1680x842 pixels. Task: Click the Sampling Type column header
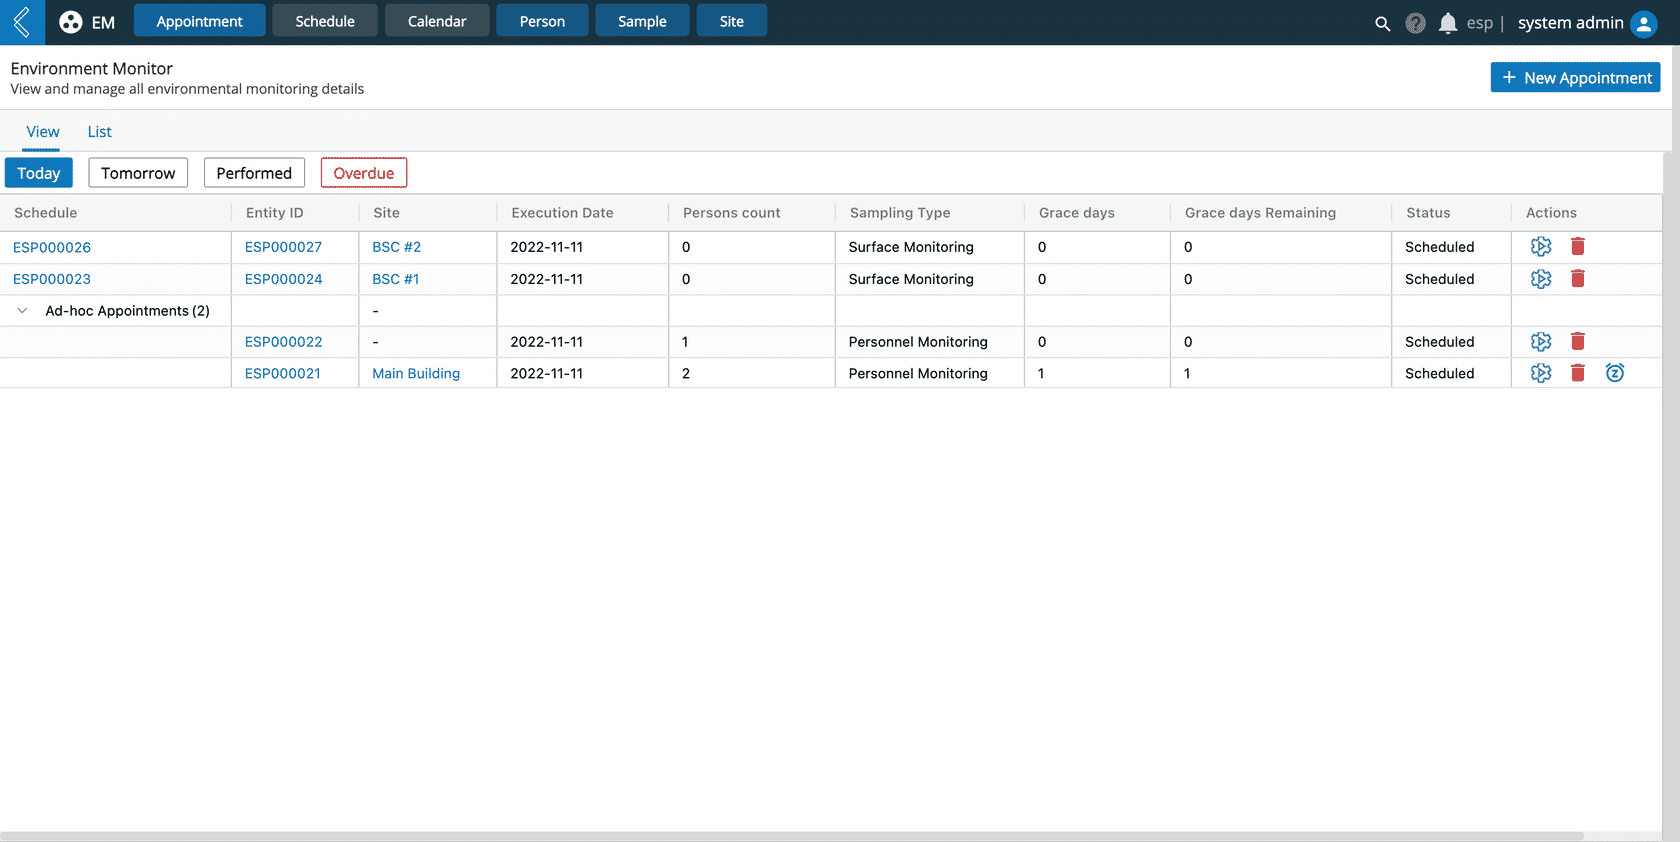coord(900,213)
